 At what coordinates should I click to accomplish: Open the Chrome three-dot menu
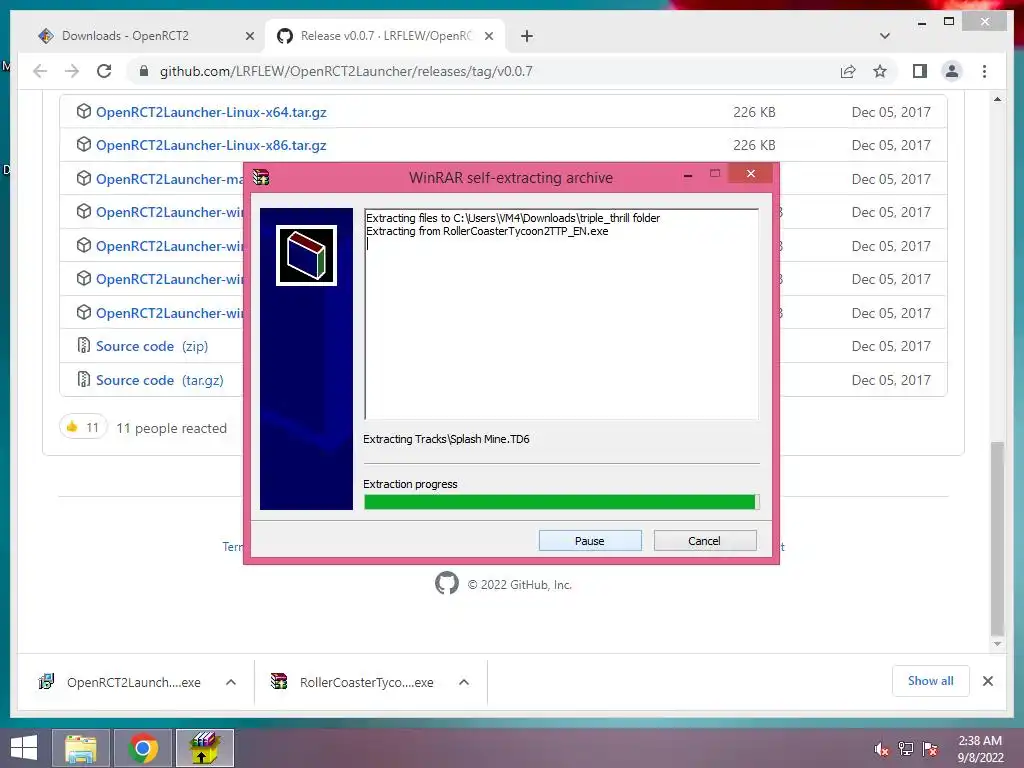pos(984,71)
